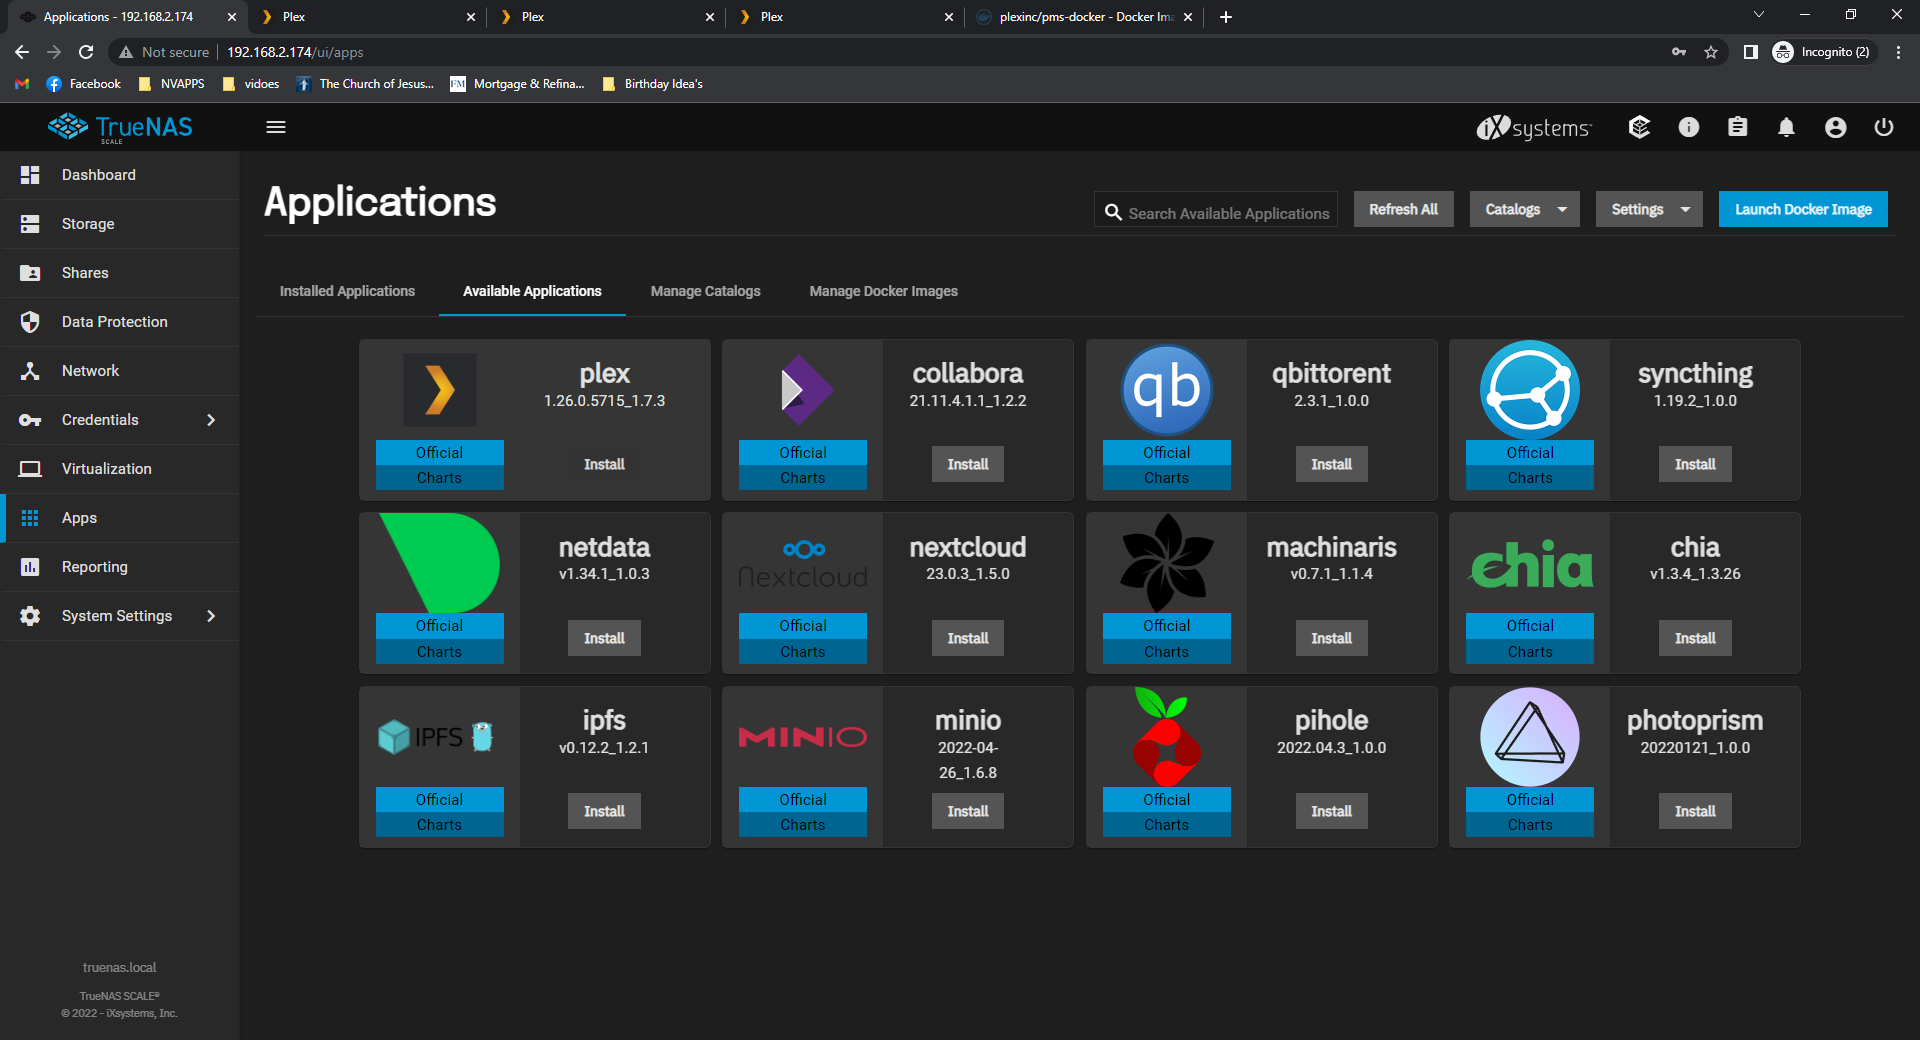Bookmark this page with the star icon
The image size is (1920, 1040).
pyautogui.click(x=1711, y=52)
